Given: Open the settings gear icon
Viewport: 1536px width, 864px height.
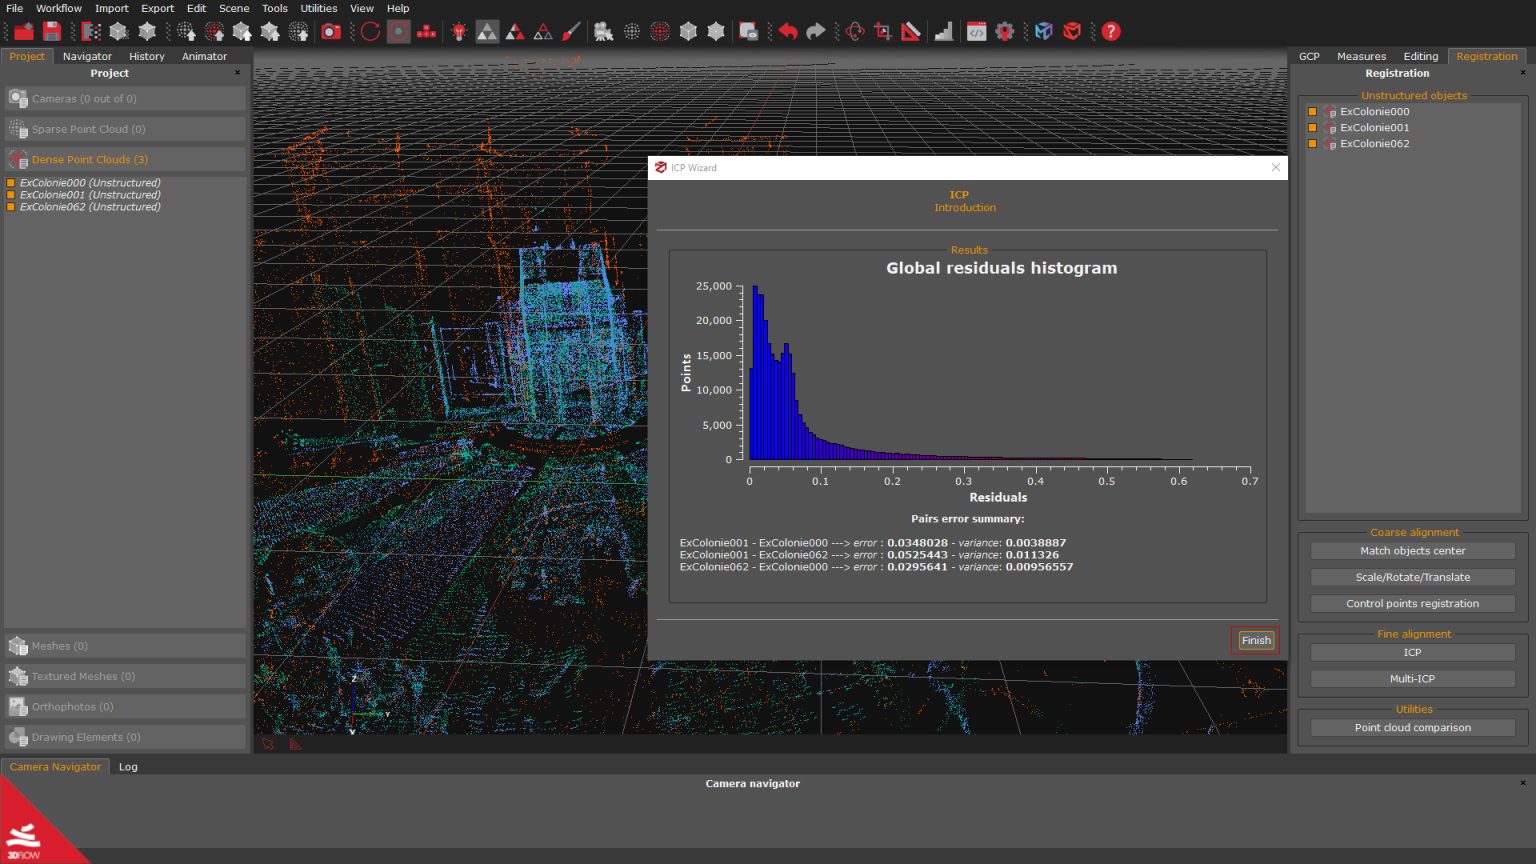Looking at the screenshot, I should (x=1006, y=31).
